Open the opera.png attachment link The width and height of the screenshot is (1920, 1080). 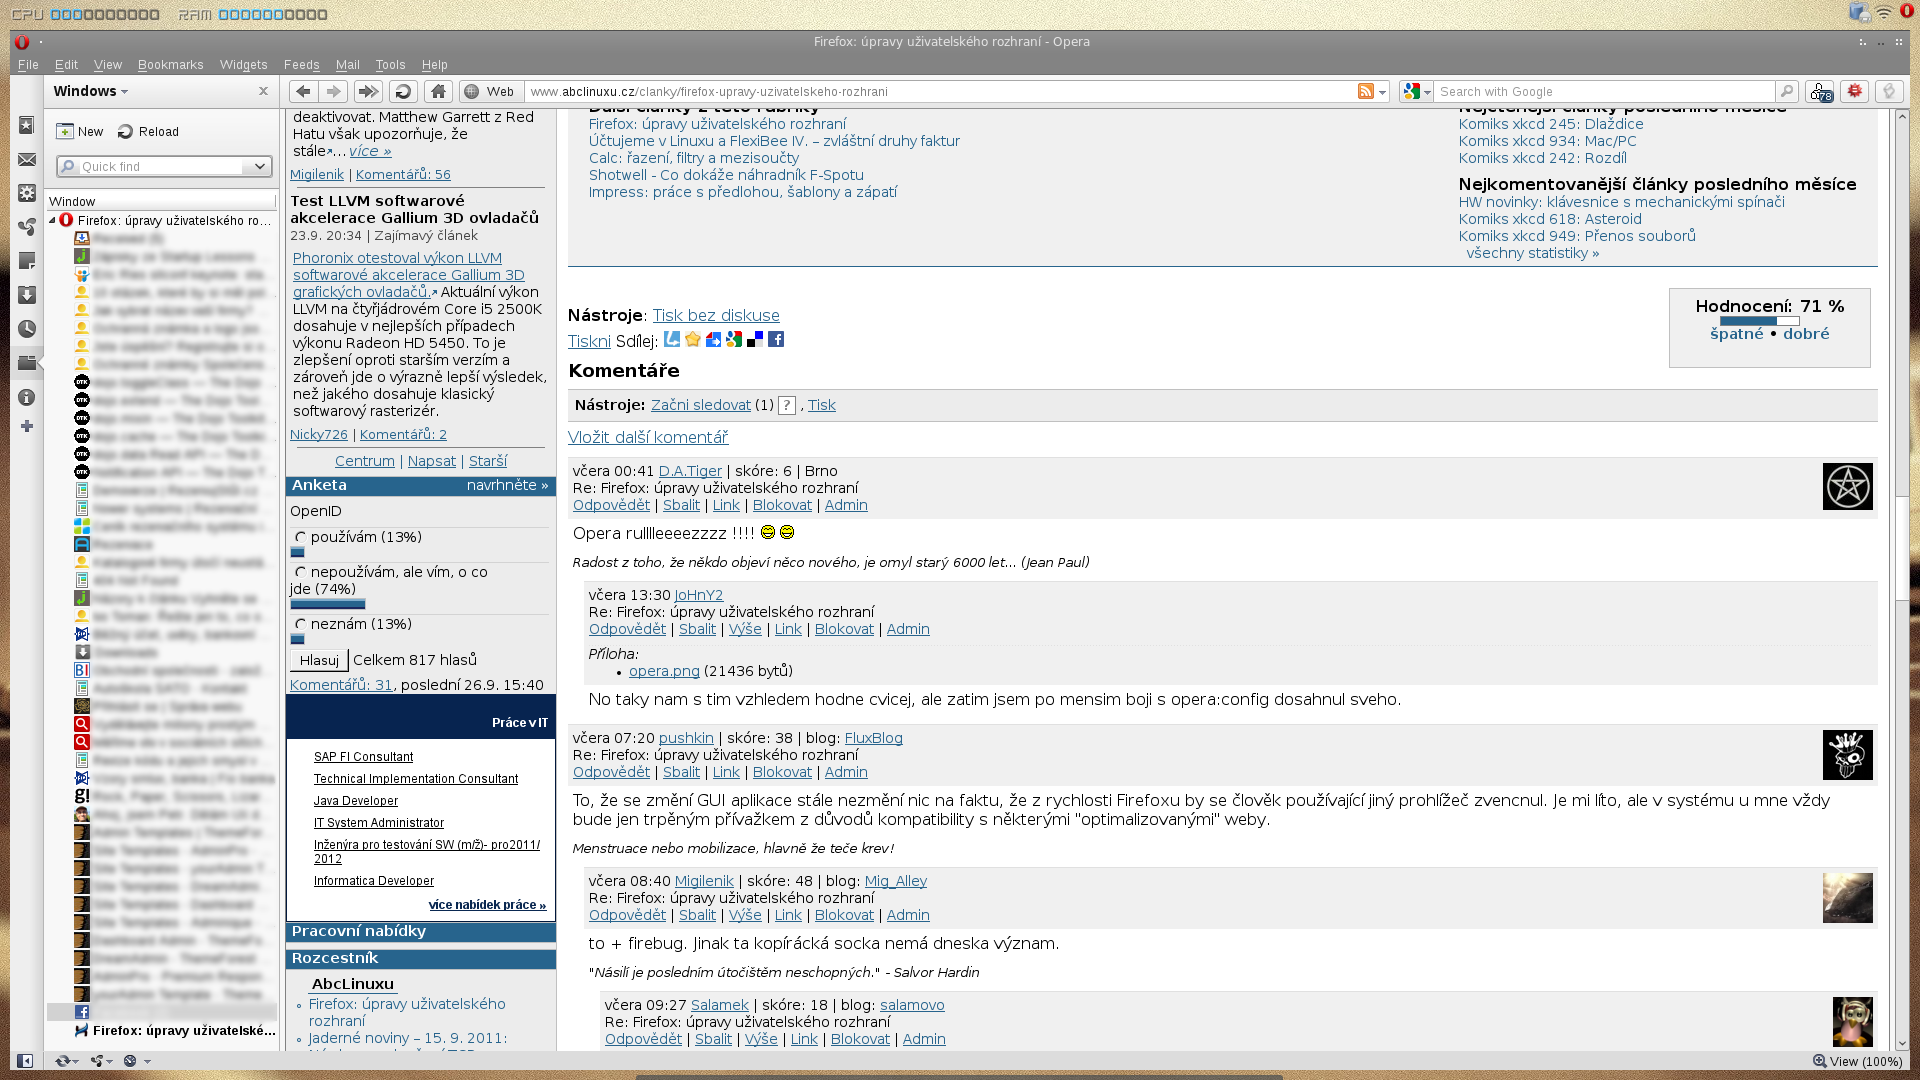pyautogui.click(x=664, y=671)
